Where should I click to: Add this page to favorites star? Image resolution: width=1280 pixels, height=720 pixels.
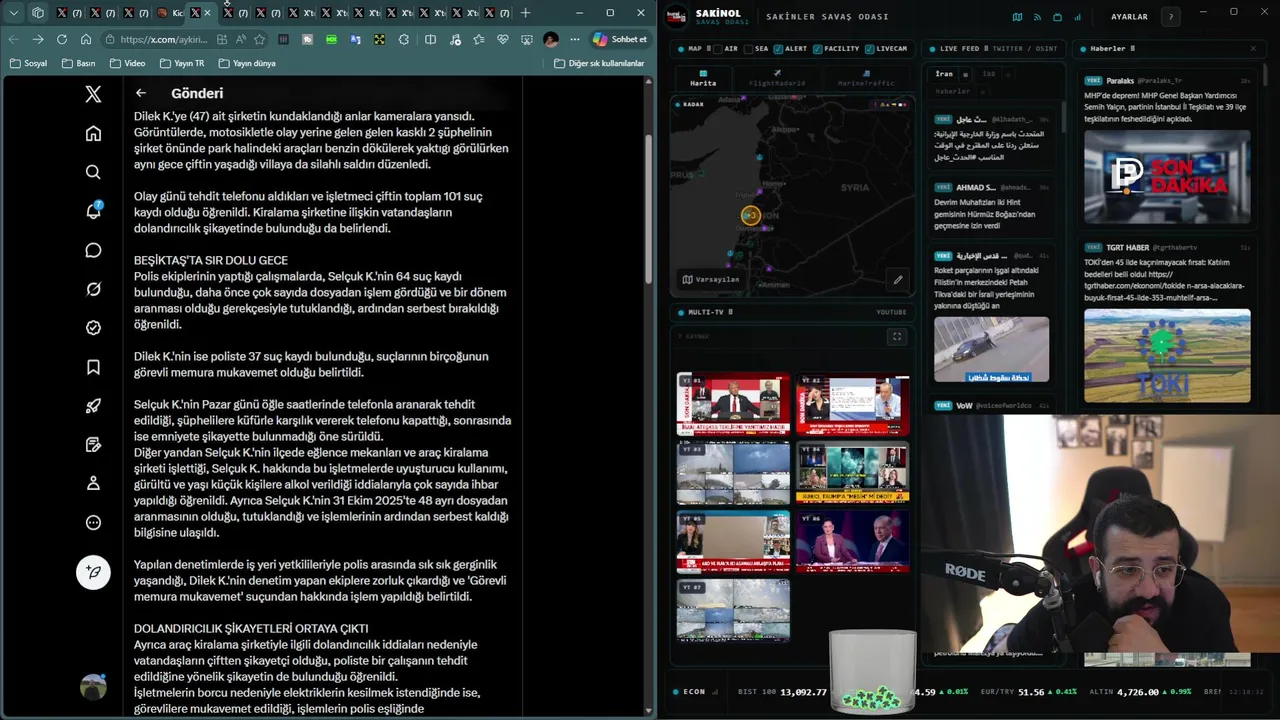pos(260,39)
